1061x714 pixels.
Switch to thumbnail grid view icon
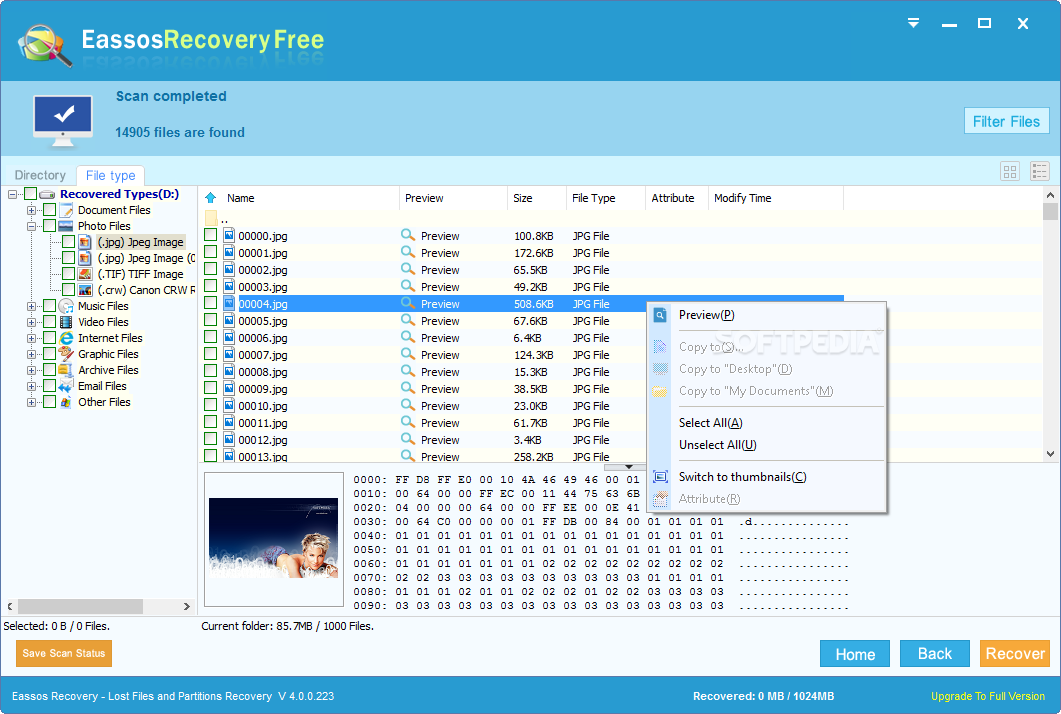pyautogui.click(x=1010, y=172)
